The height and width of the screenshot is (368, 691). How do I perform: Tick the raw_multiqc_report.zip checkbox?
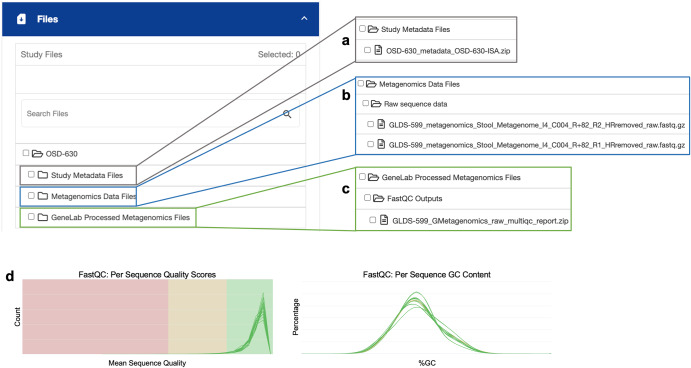point(373,219)
